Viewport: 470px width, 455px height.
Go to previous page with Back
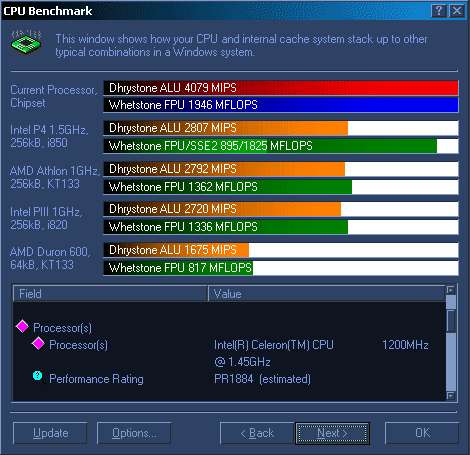pos(257,433)
